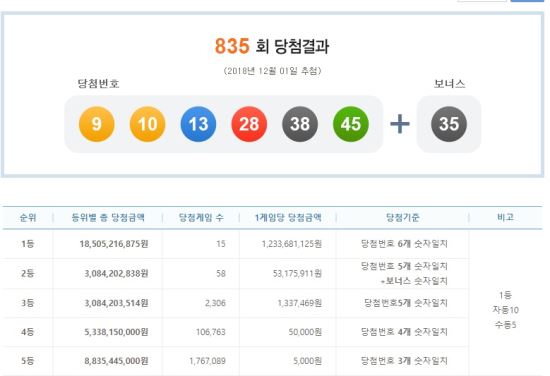This screenshot has height=376, width=550.
Task: Select the 1게임당 당첨금액 column header
Action: click(288, 217)
